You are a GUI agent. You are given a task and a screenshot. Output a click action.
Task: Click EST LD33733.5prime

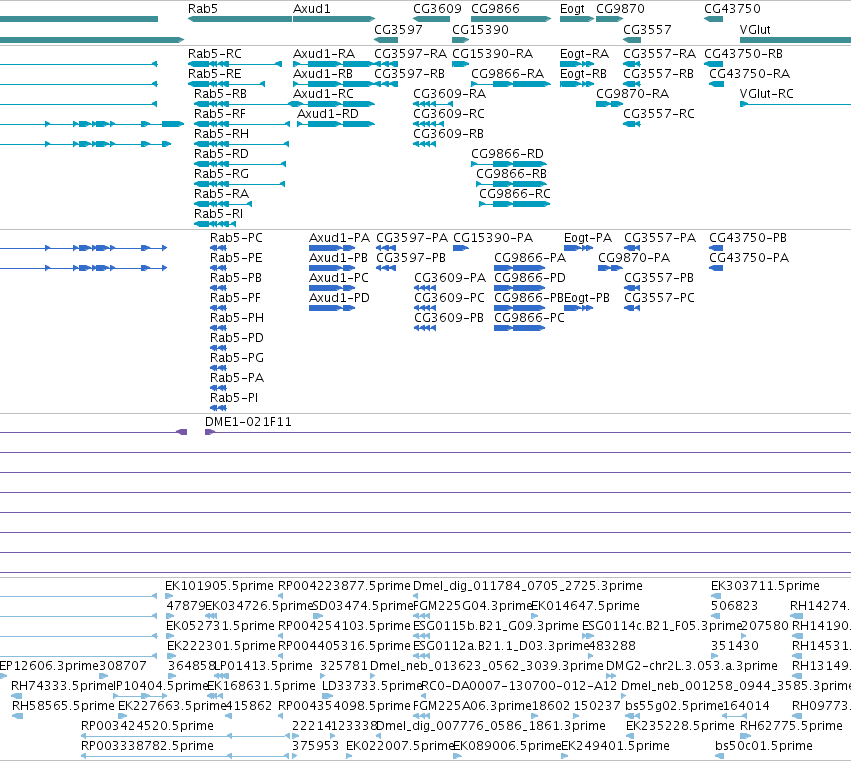[372, 686]
